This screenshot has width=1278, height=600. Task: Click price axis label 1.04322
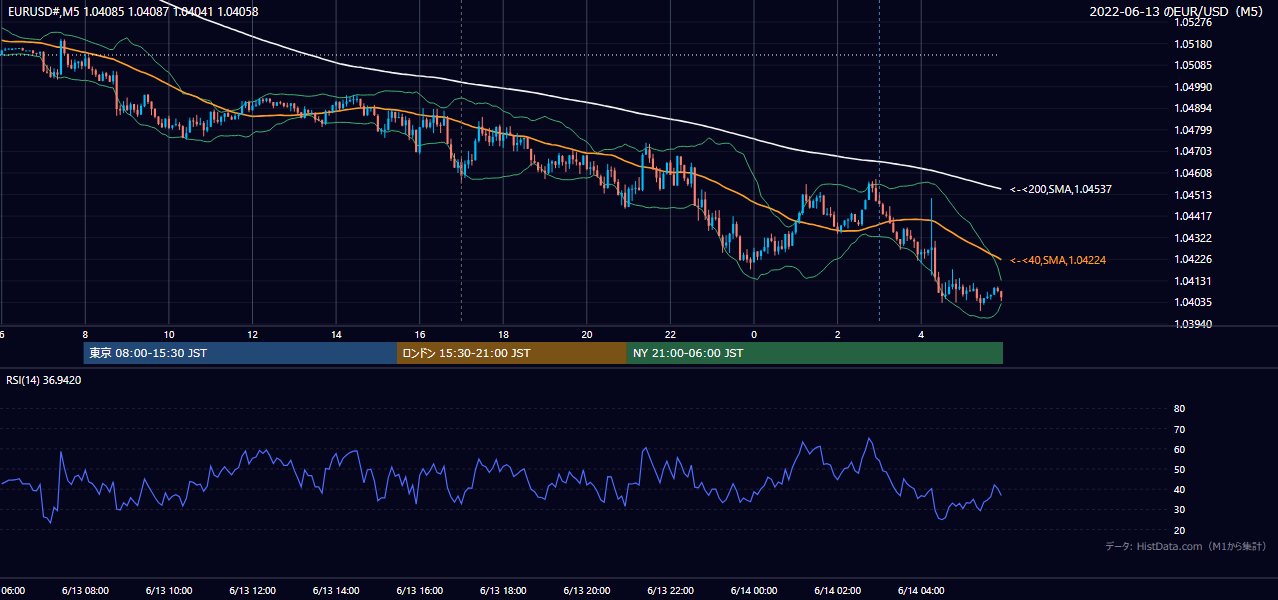1194,238
